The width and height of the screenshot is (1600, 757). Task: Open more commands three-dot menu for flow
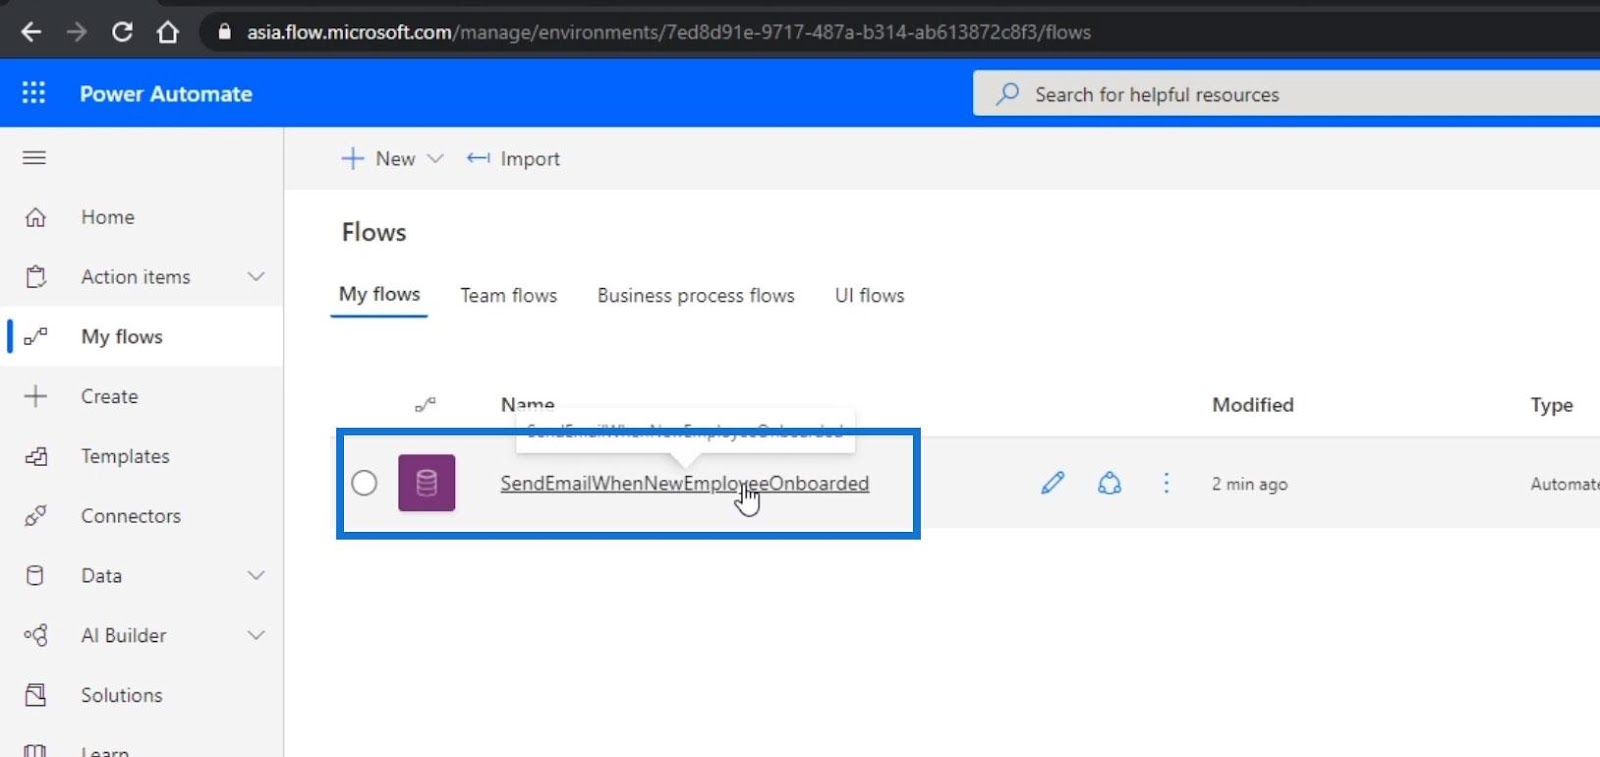(x=1166, y=483)
